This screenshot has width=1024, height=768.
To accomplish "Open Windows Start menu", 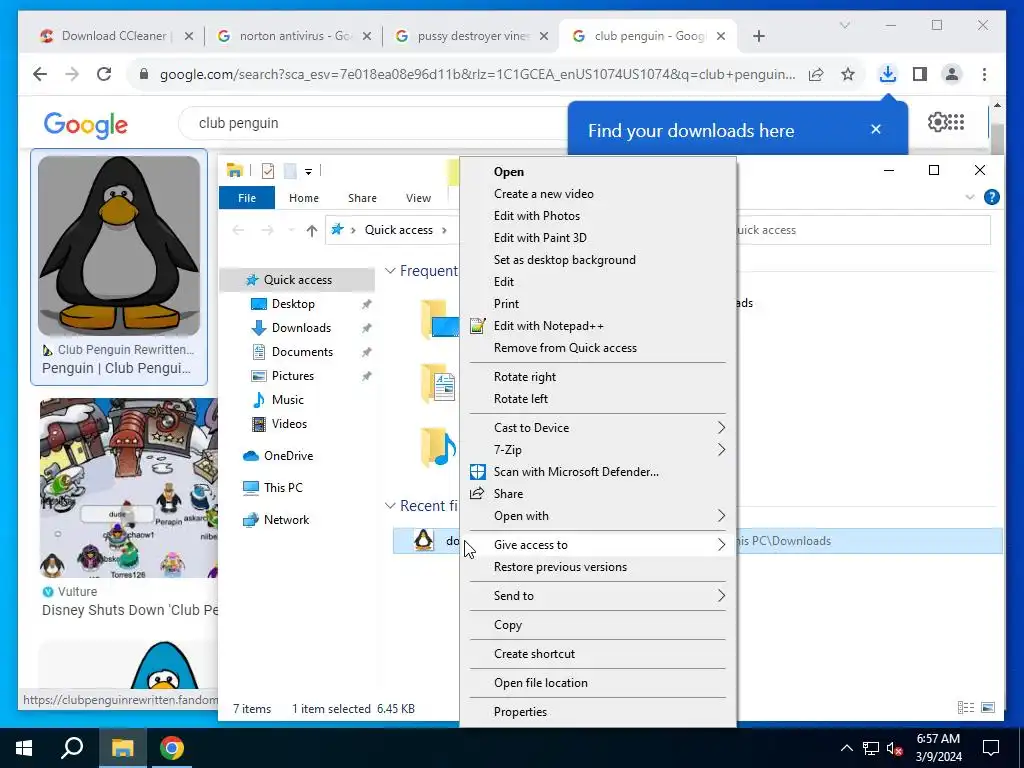I will coord(24,748).
